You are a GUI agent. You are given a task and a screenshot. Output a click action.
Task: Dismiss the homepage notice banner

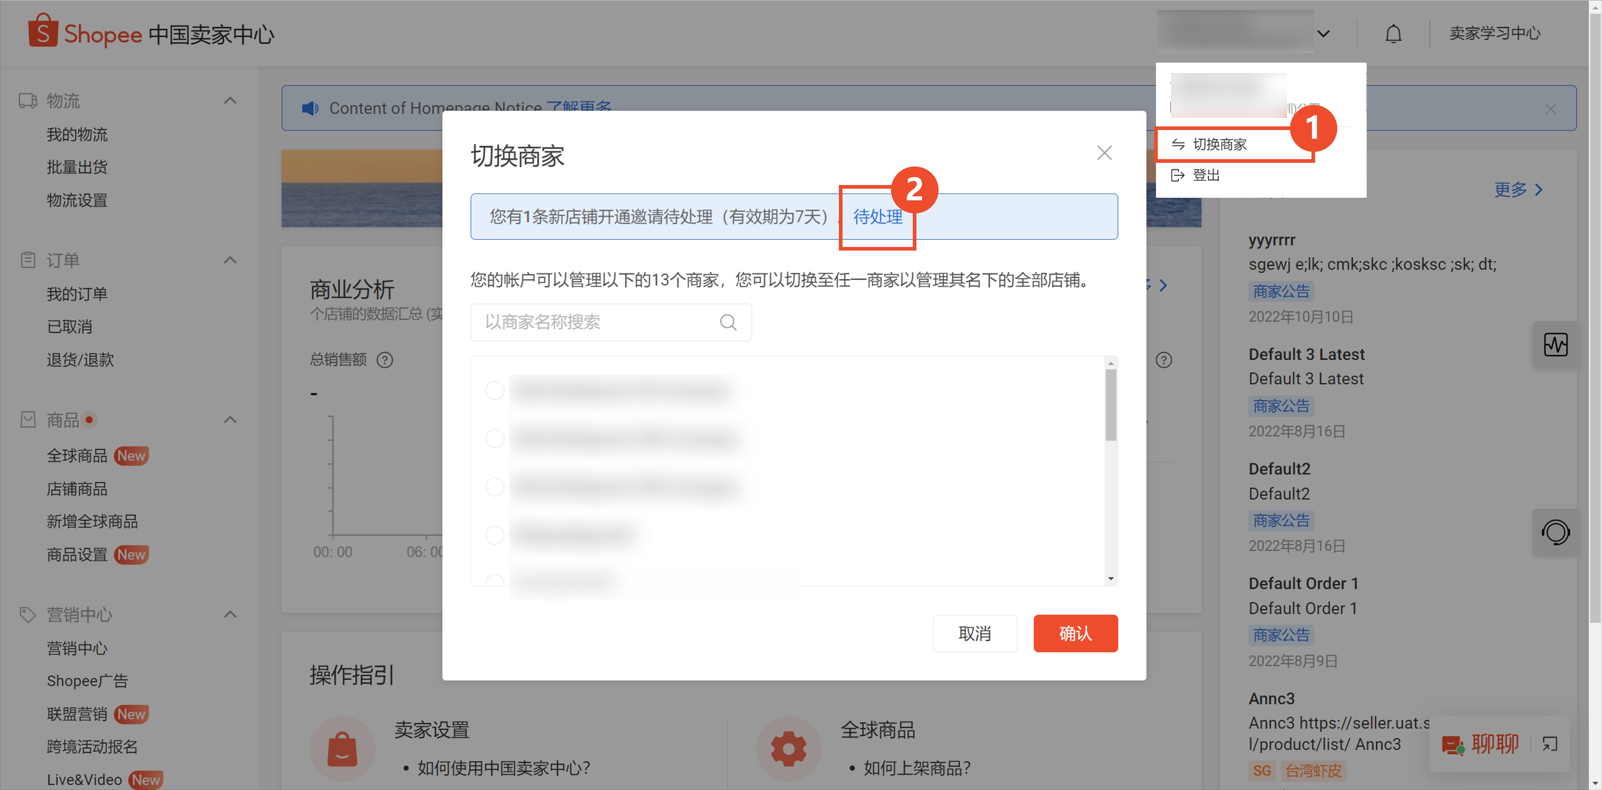click(1550, 108)
